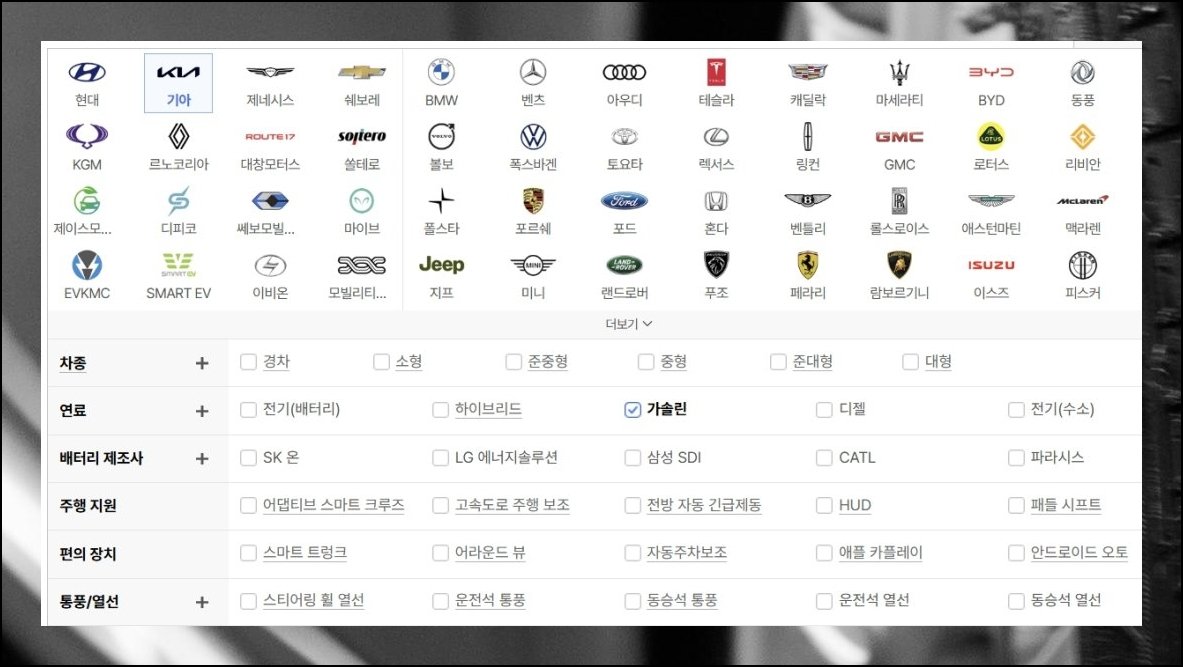Select the Renault Korea (르노코리아) logo
This screenshot has height=667, width=1183.
pyautogui.click(x=178, y=137)
